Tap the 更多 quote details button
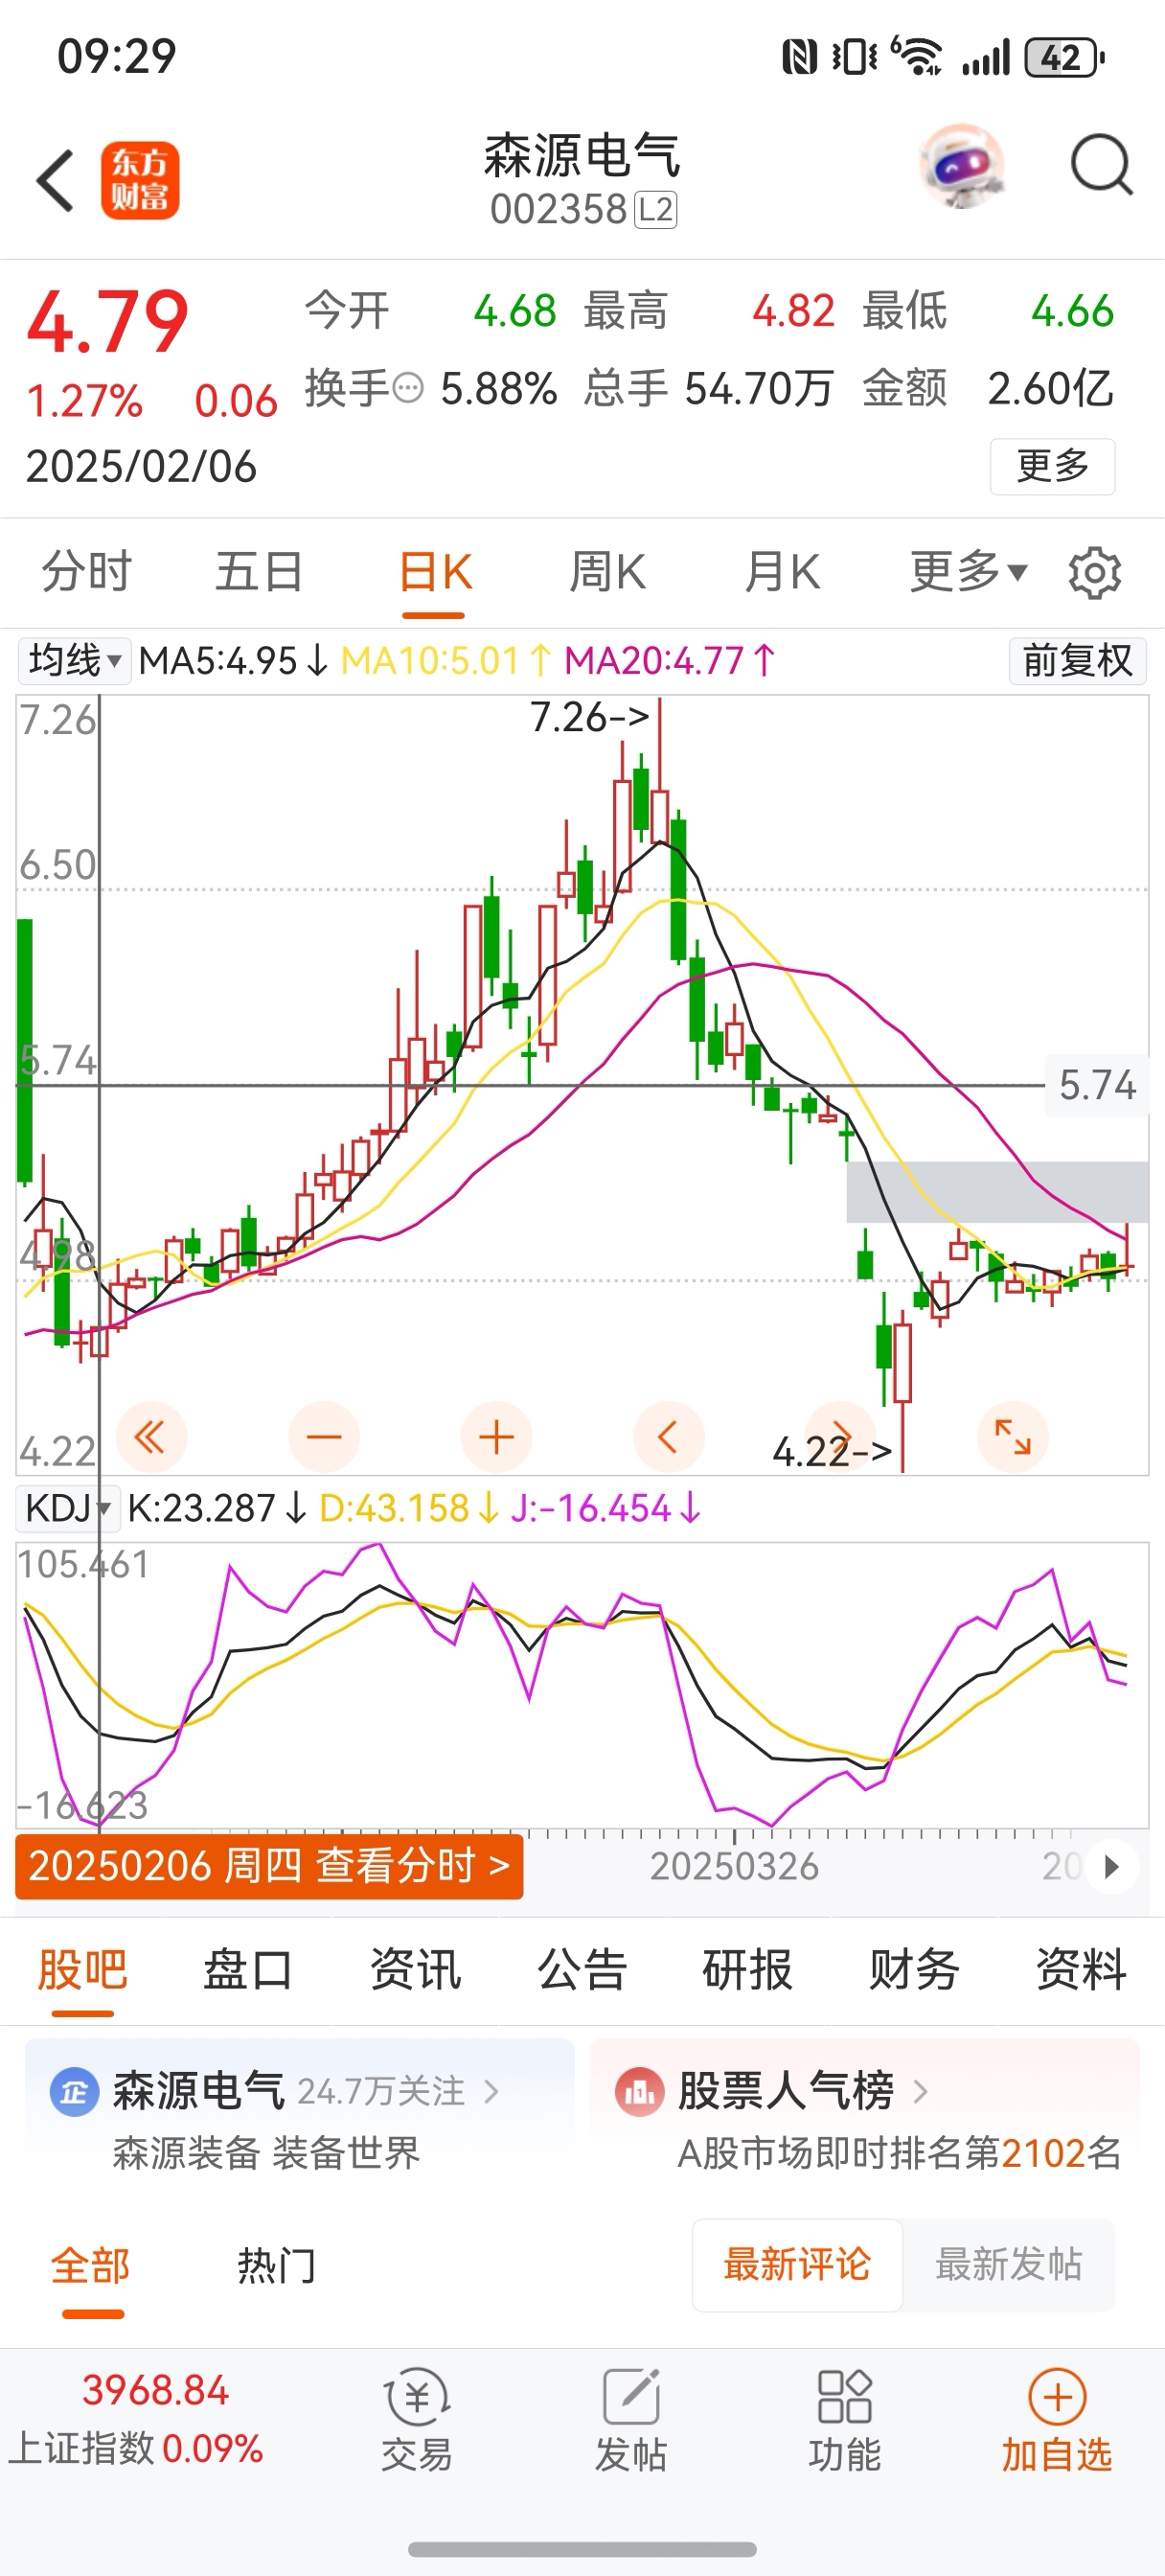The width and height of the screenshot is (1165, 2576). pyautogui.click(x=1052, y=466)
